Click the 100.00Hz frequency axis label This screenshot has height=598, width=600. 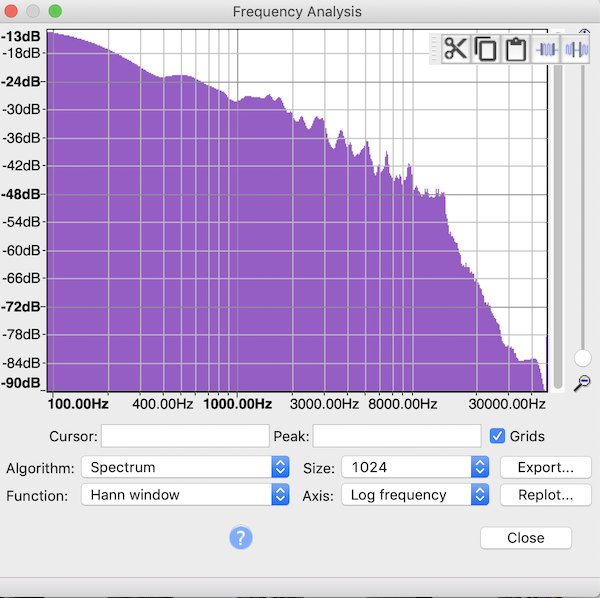point(78,404)
